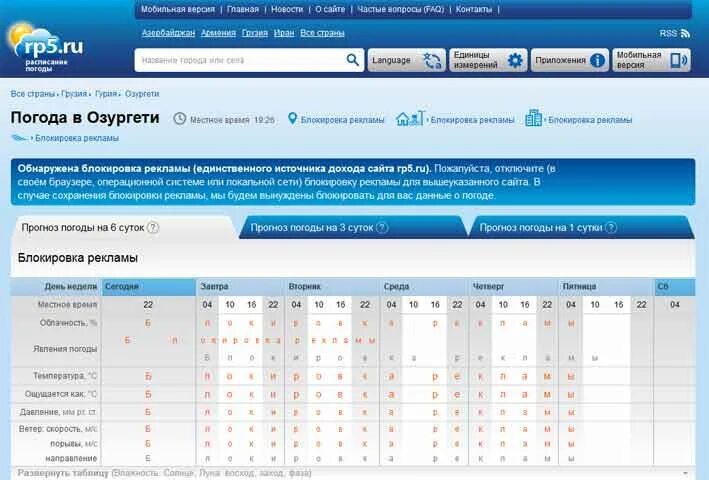This screenshot has width=709, height=480.
Task: Click the search magnifier icon
Action: (352, 60)
